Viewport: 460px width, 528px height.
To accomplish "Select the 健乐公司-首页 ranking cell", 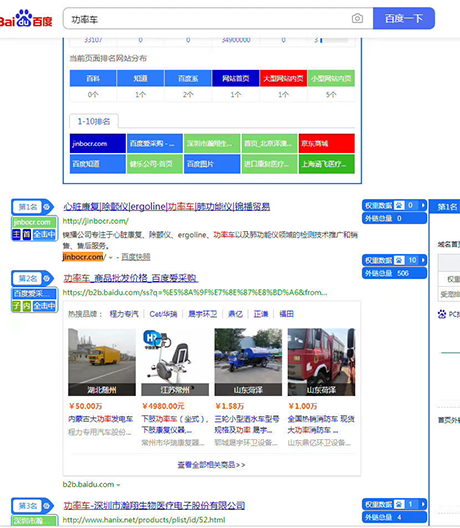I will pos(155,164).
